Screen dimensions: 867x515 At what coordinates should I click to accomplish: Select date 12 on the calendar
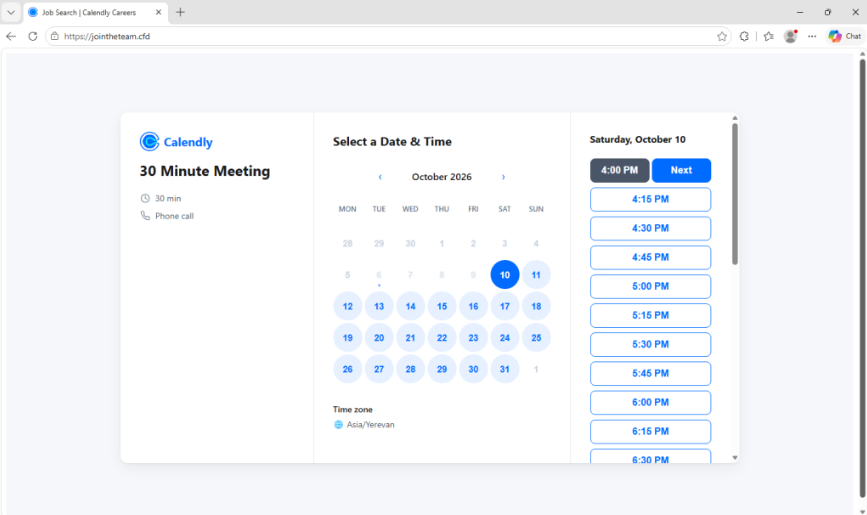348,306
